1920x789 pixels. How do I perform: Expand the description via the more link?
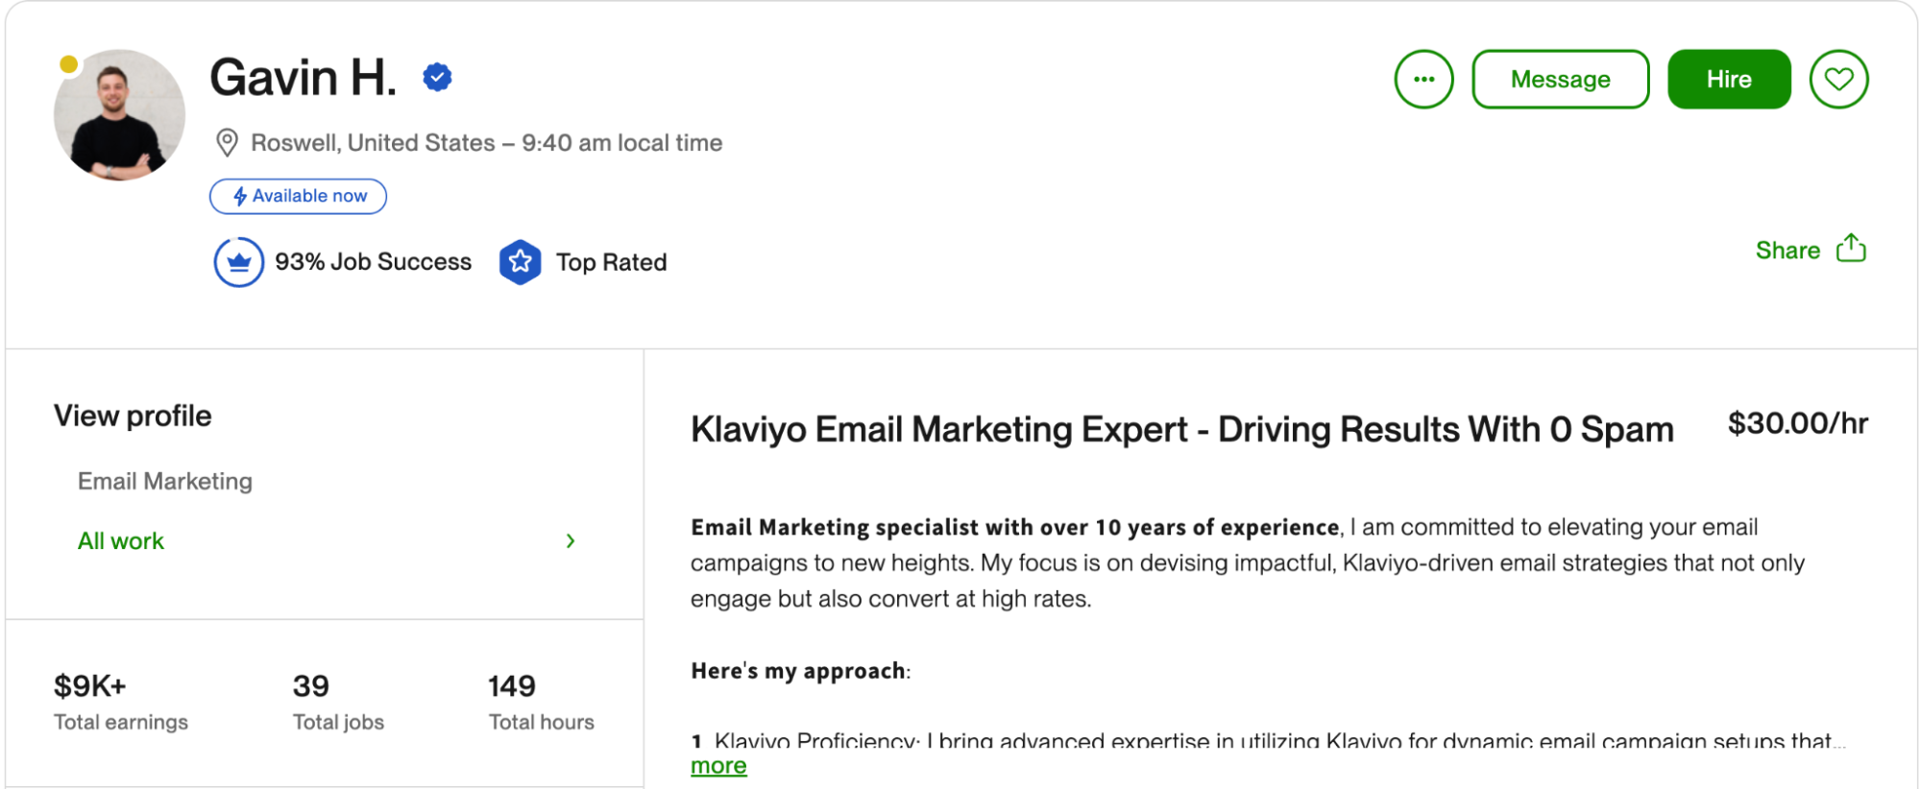coord(718,766)
